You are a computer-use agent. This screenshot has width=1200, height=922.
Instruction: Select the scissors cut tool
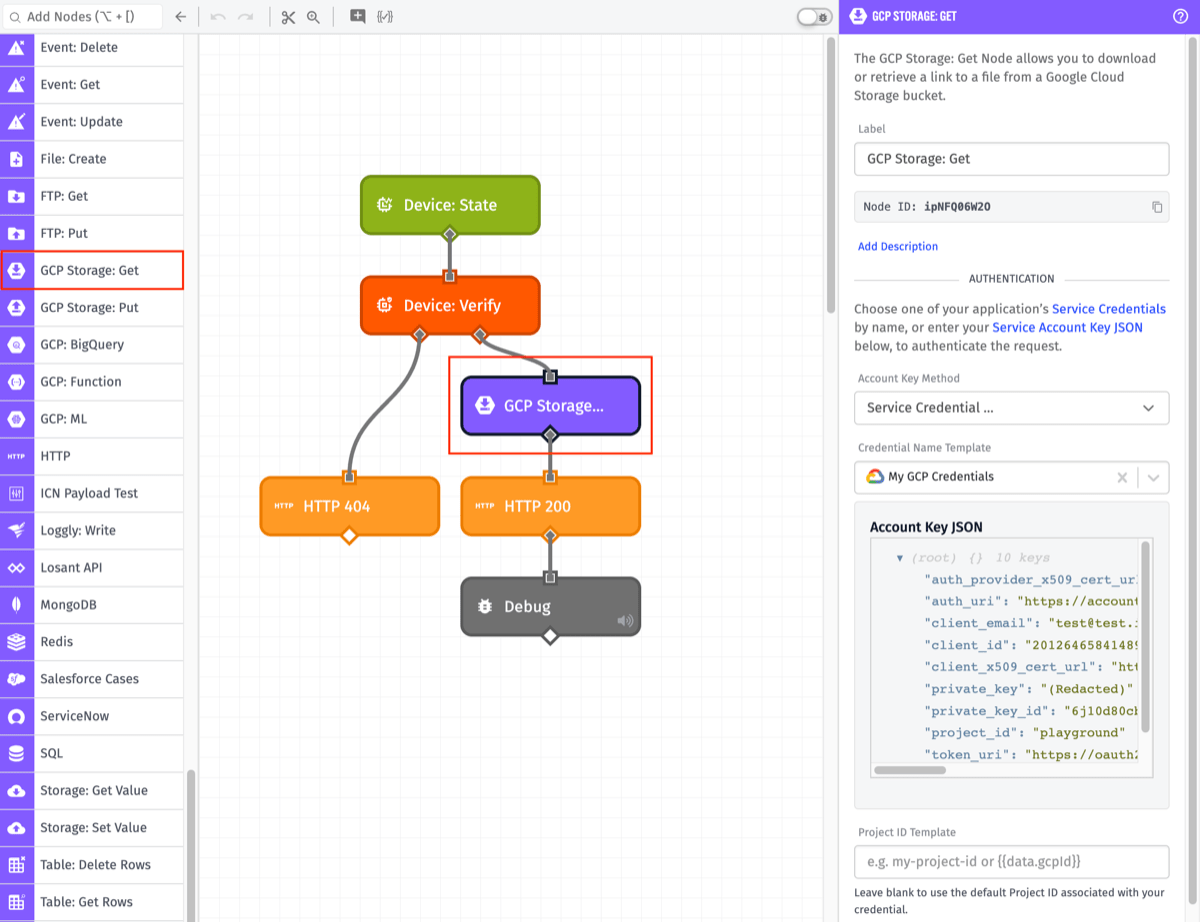click(288, 17)
